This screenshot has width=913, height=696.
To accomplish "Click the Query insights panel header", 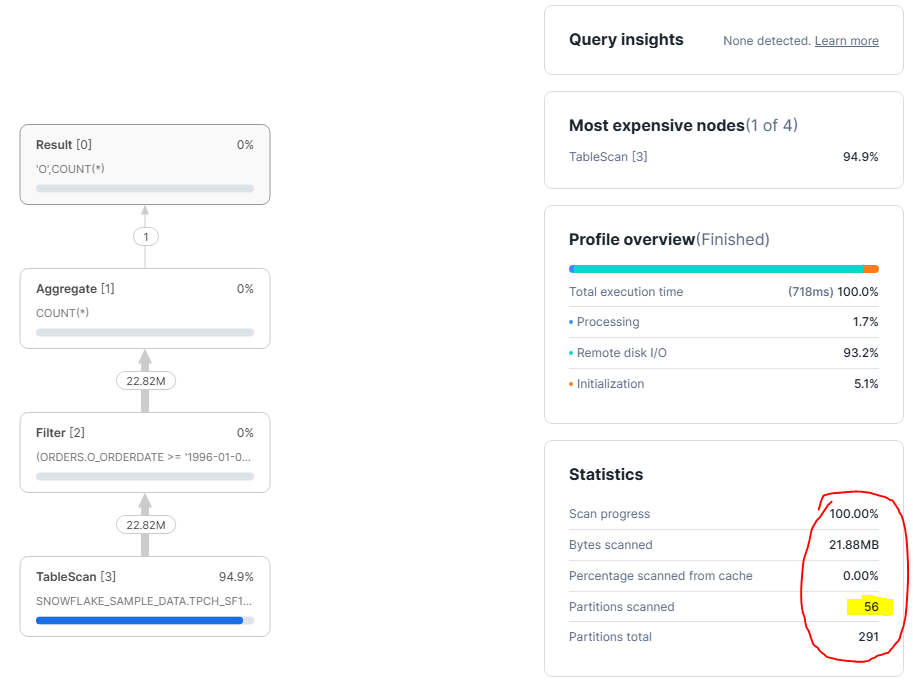I will (x=626, y=40).
